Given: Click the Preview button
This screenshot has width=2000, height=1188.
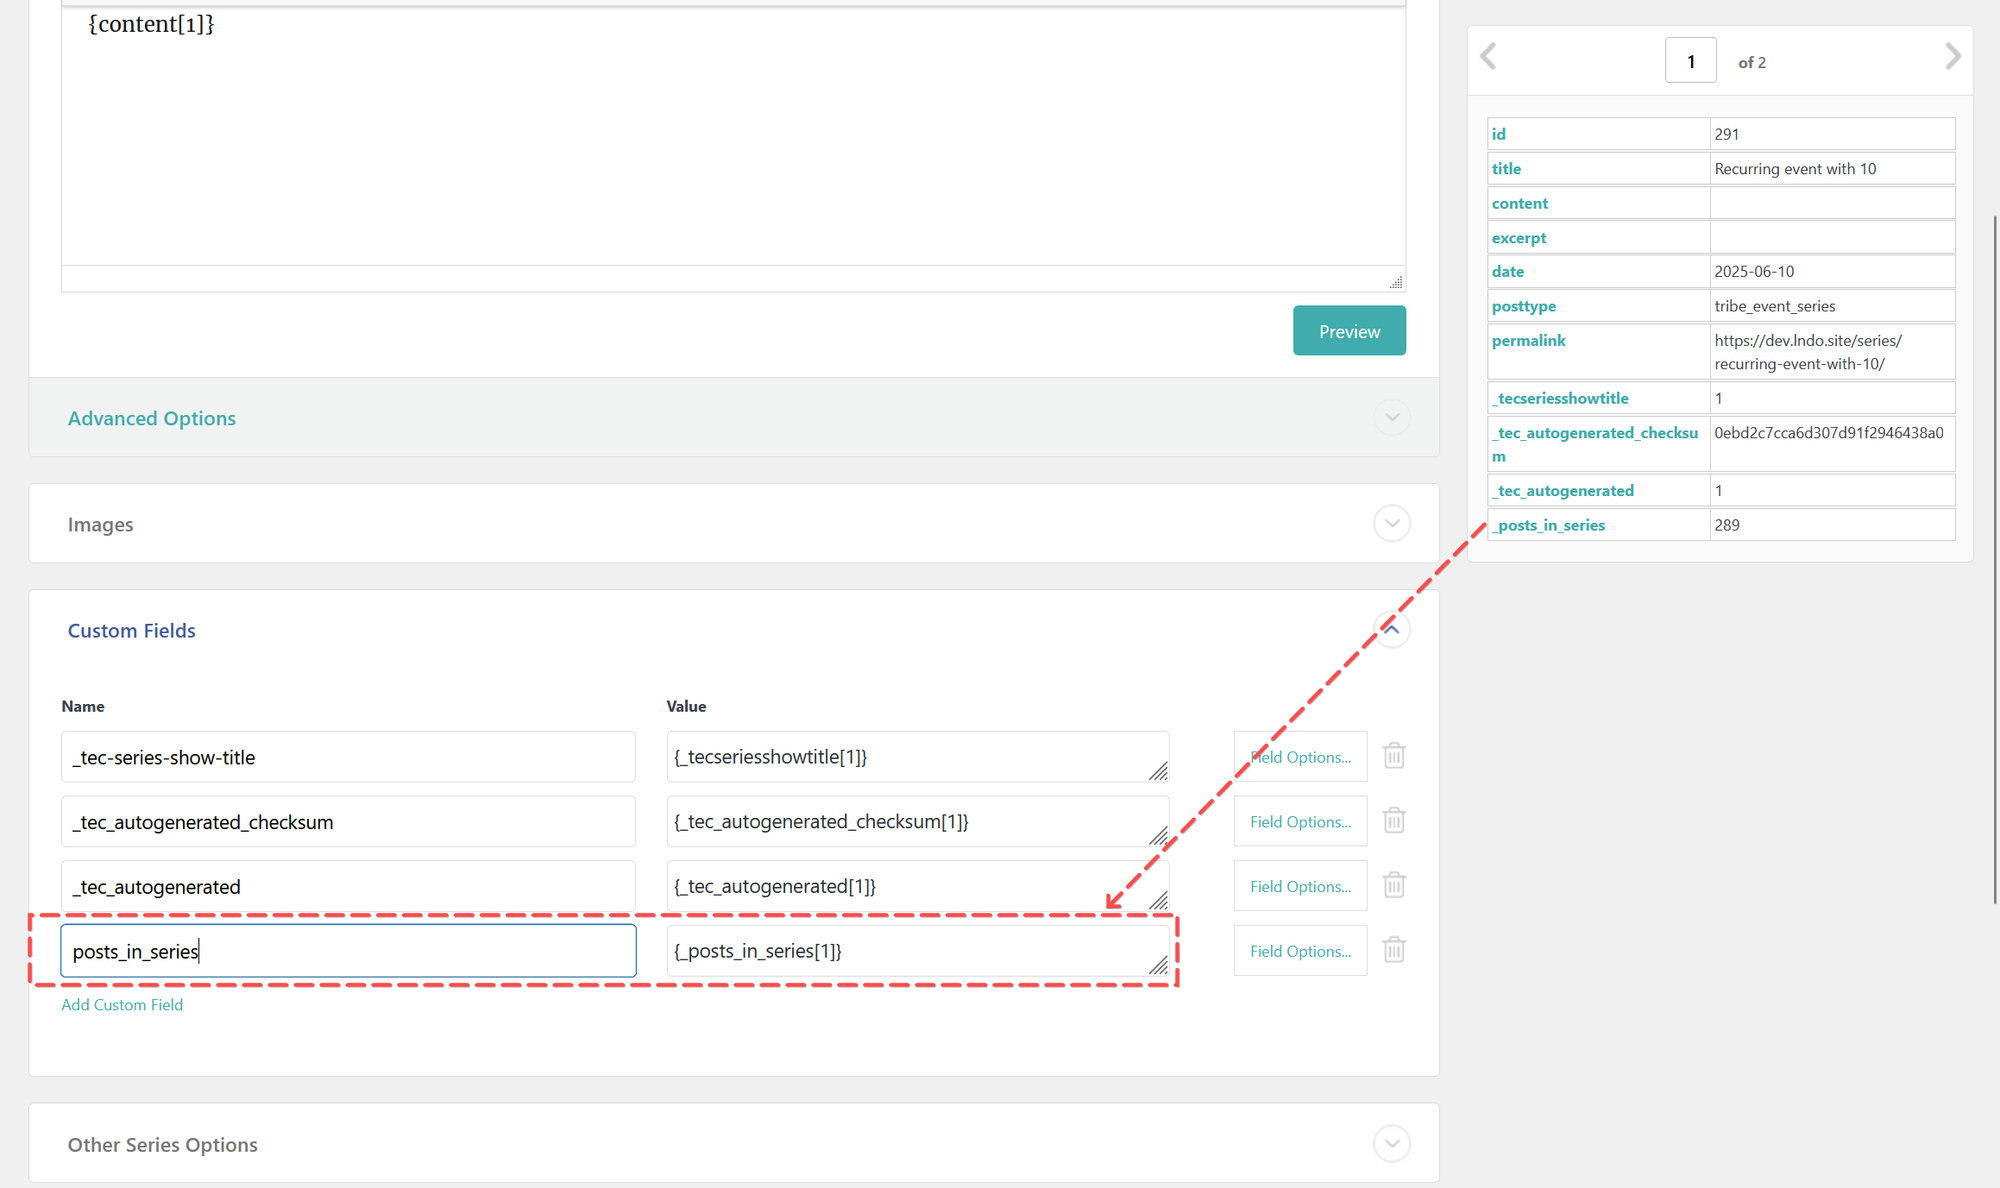Looking at the screenshot, I should [1348, 331].
